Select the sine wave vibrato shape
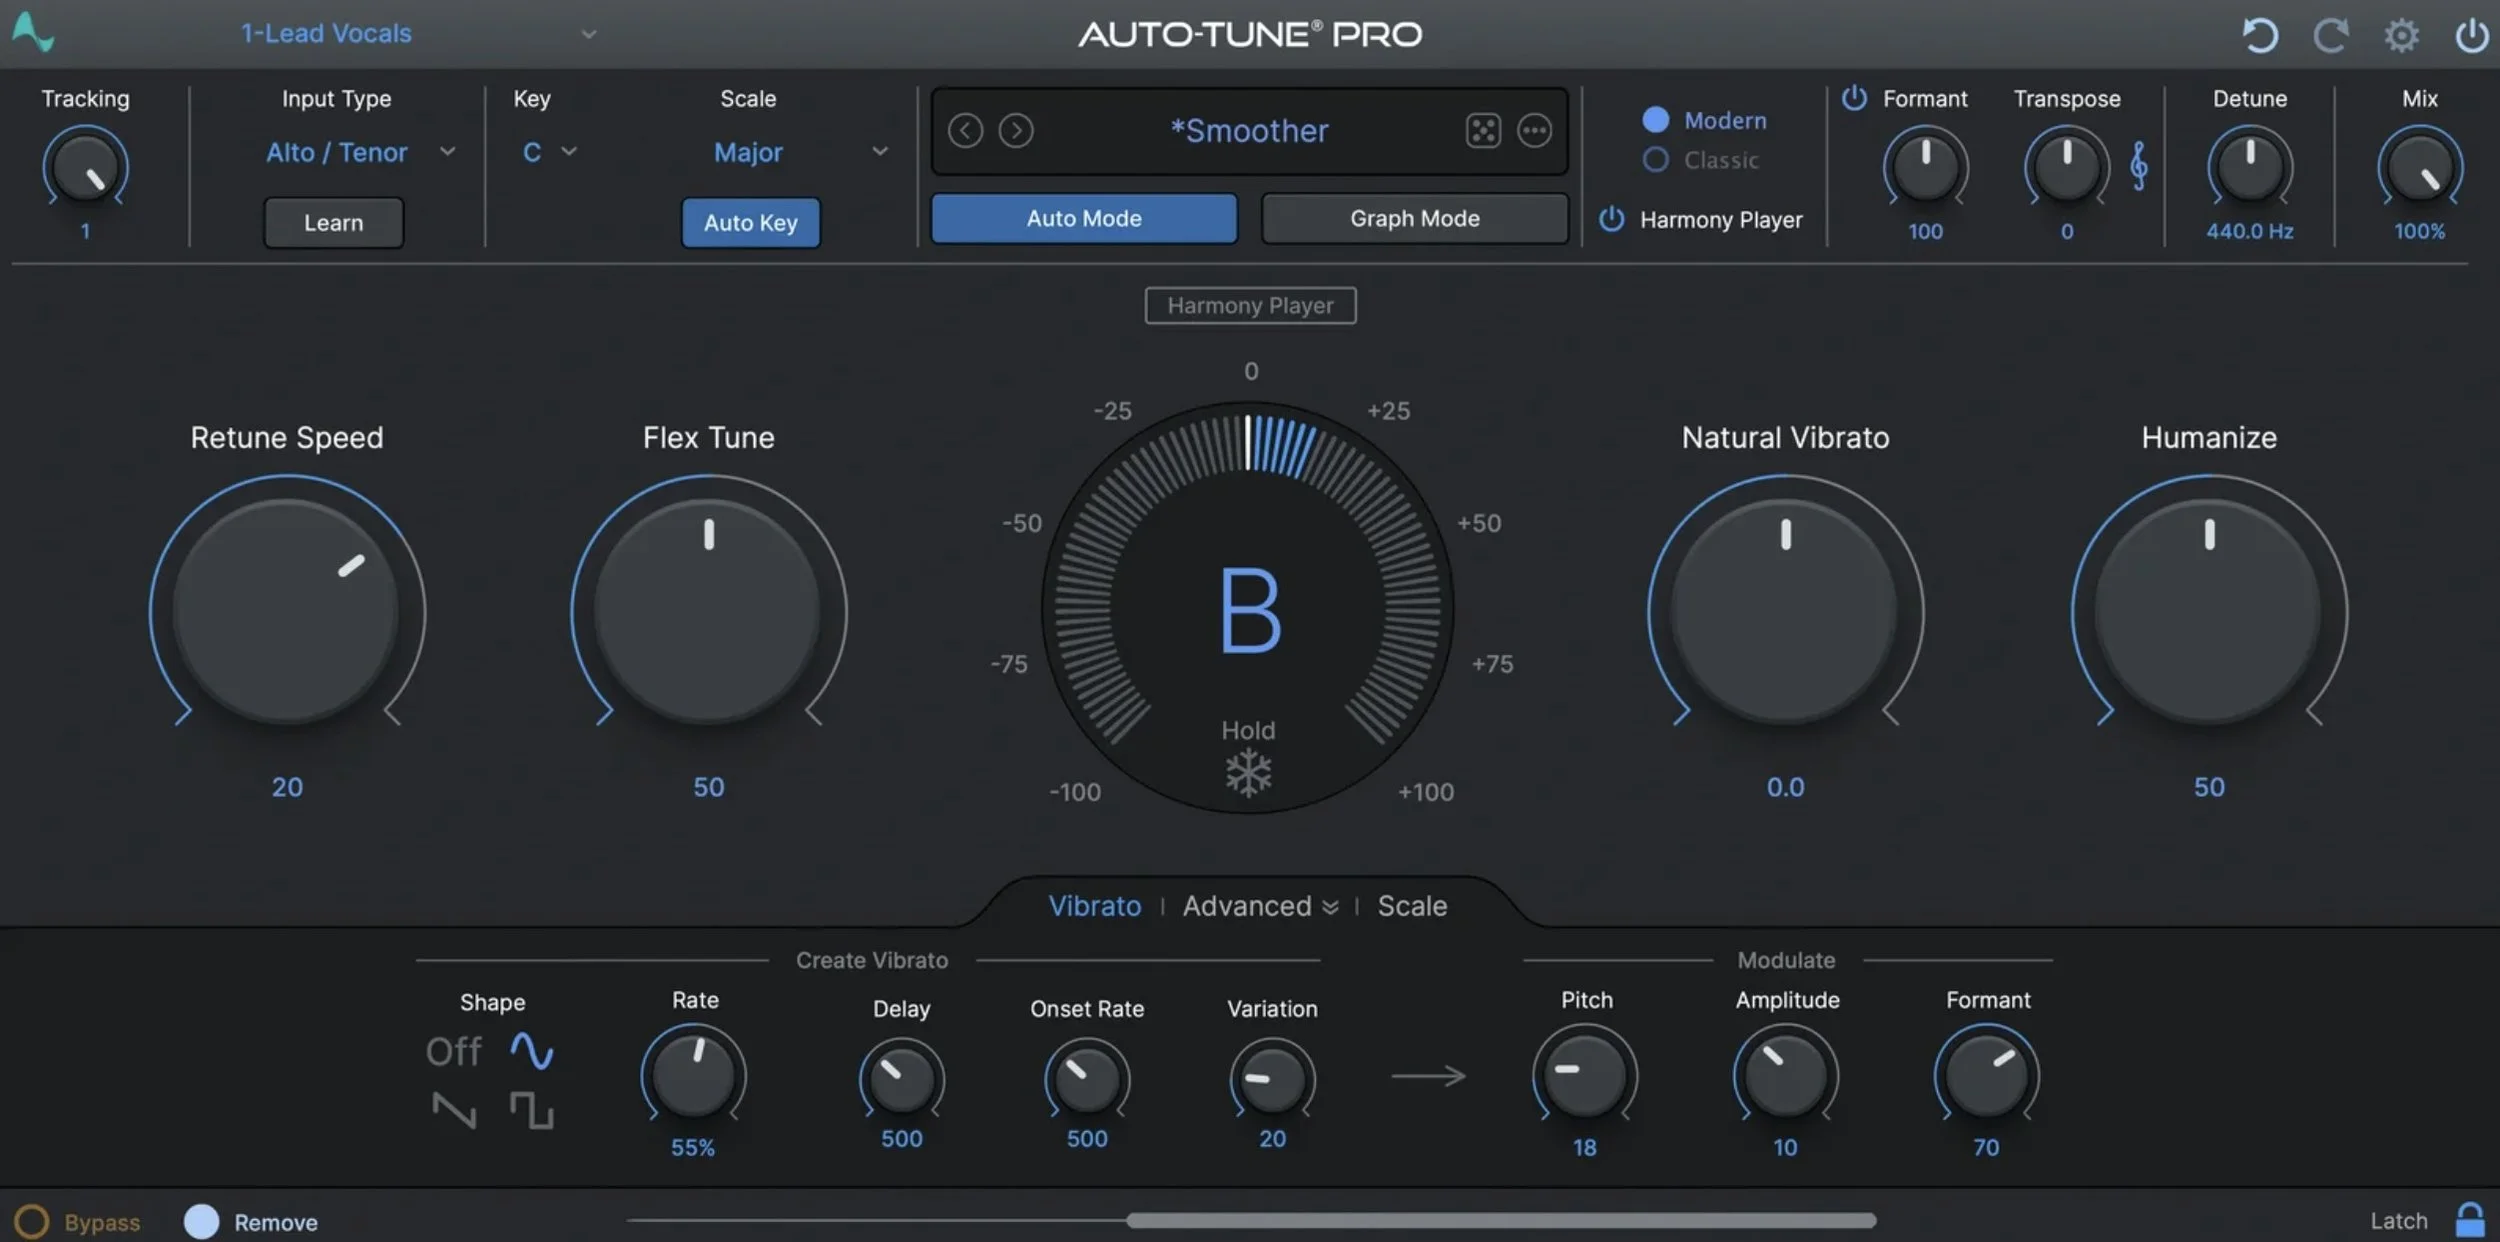The image size is (2500, 1242). pyautogui.click(x=531, y=1050)
